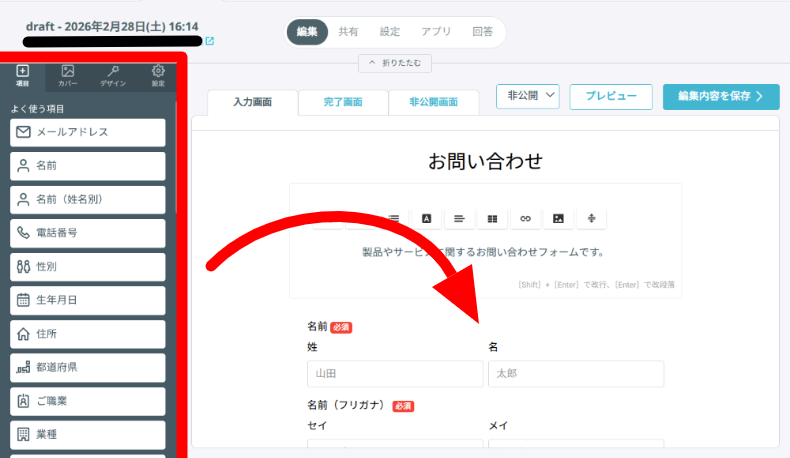Click the list toolbar icon
The image size is (790, 458).
click(393, 219)
